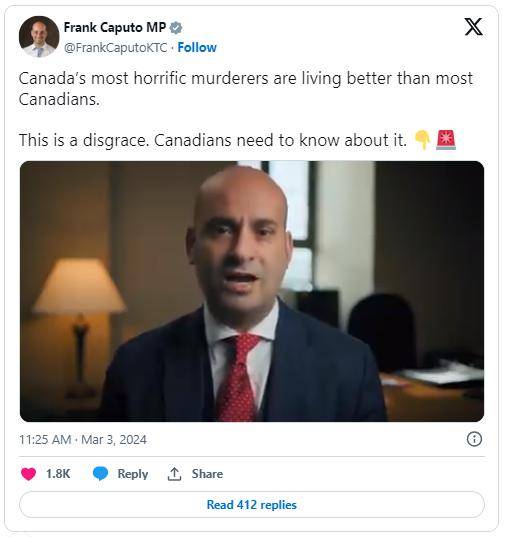
Task: Follow Frank Caputo MP
Action: [x=197, y=48]
